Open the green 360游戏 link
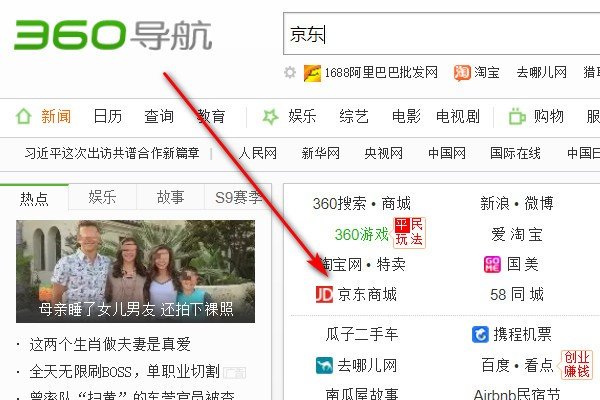Screen dimensions: 600x400 (362, 234)
